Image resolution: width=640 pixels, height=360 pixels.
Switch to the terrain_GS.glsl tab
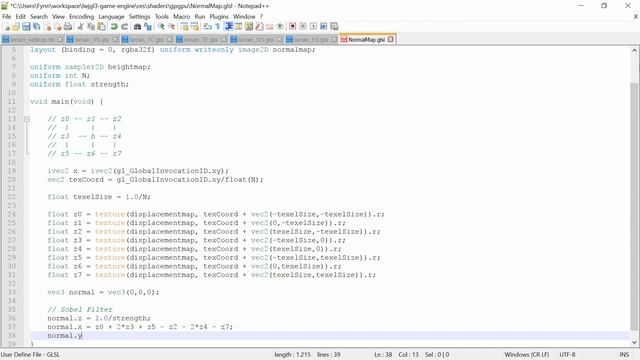256,40
